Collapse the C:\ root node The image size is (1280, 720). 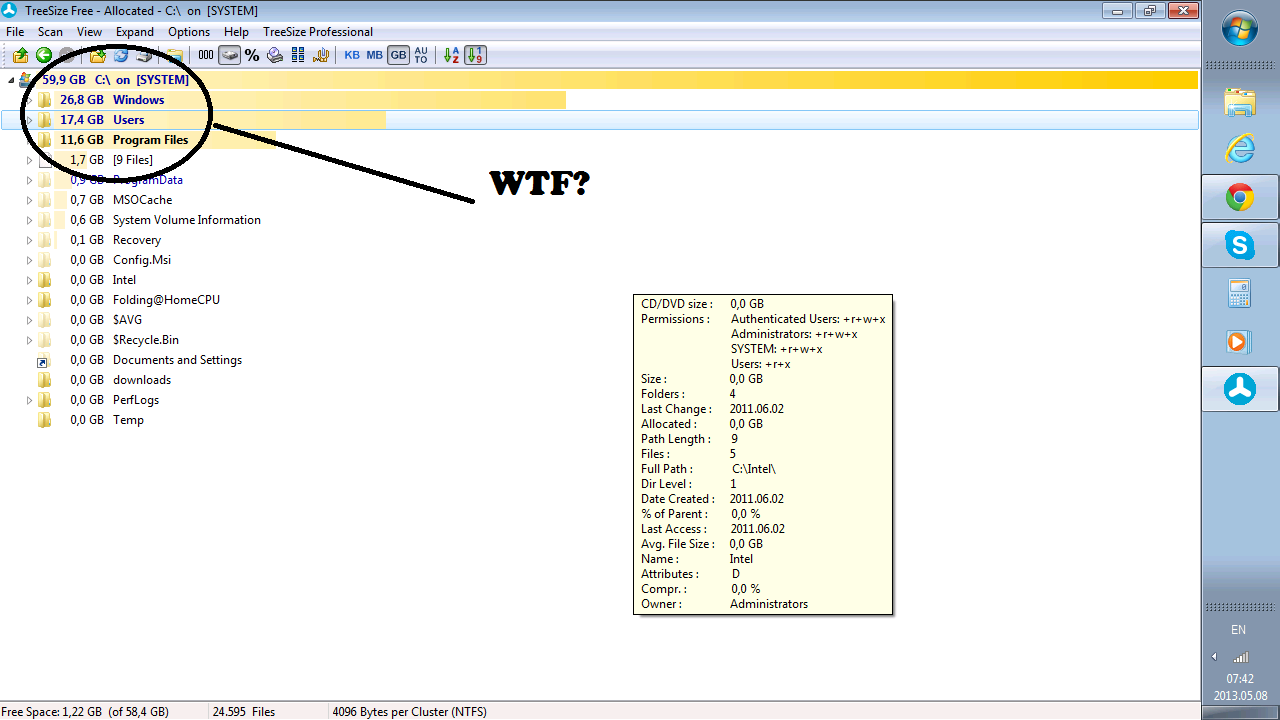point(11,80)
